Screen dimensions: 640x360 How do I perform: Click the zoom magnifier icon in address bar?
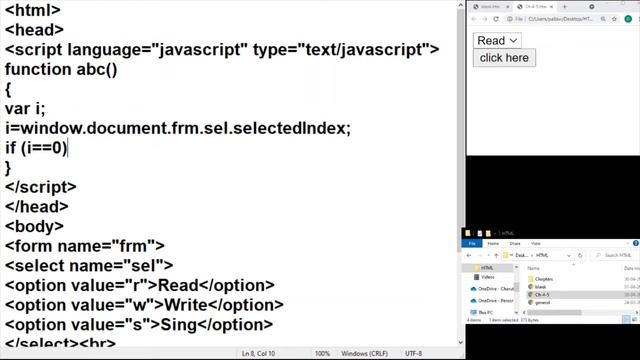click(603, 19)
